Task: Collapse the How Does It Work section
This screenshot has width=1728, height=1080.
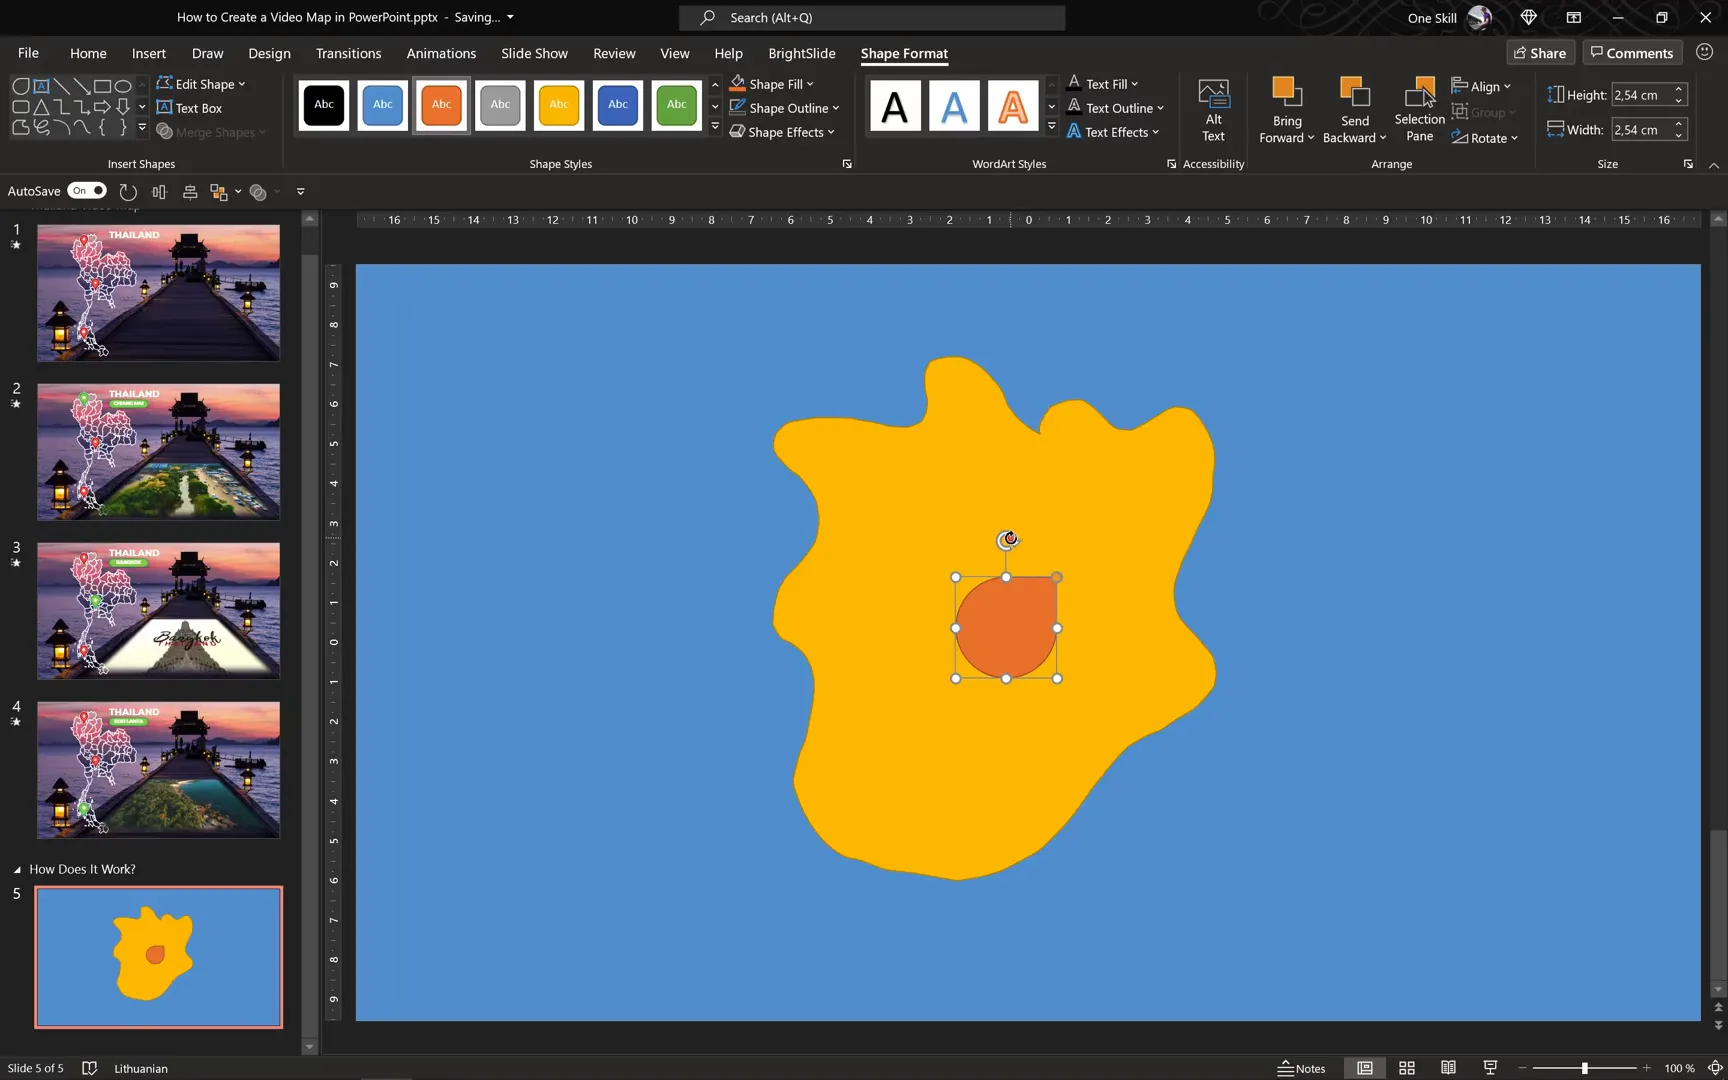Action: click(17, 869)
